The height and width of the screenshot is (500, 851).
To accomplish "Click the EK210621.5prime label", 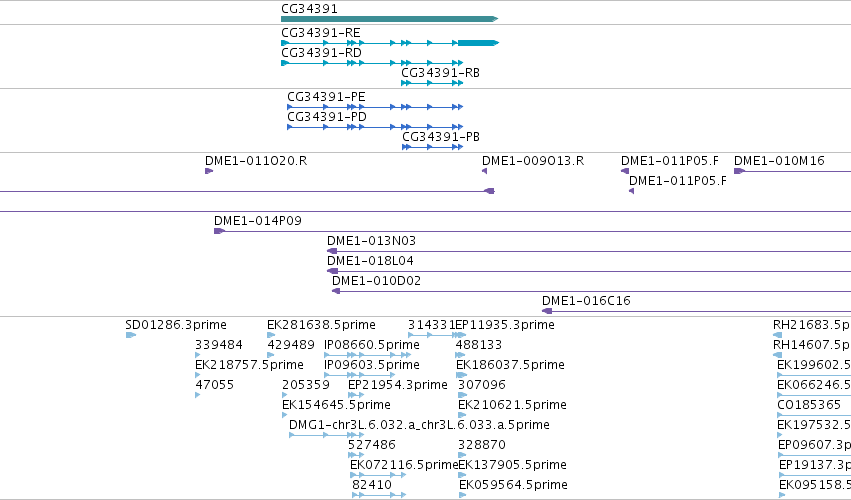I will coord(512,406).
